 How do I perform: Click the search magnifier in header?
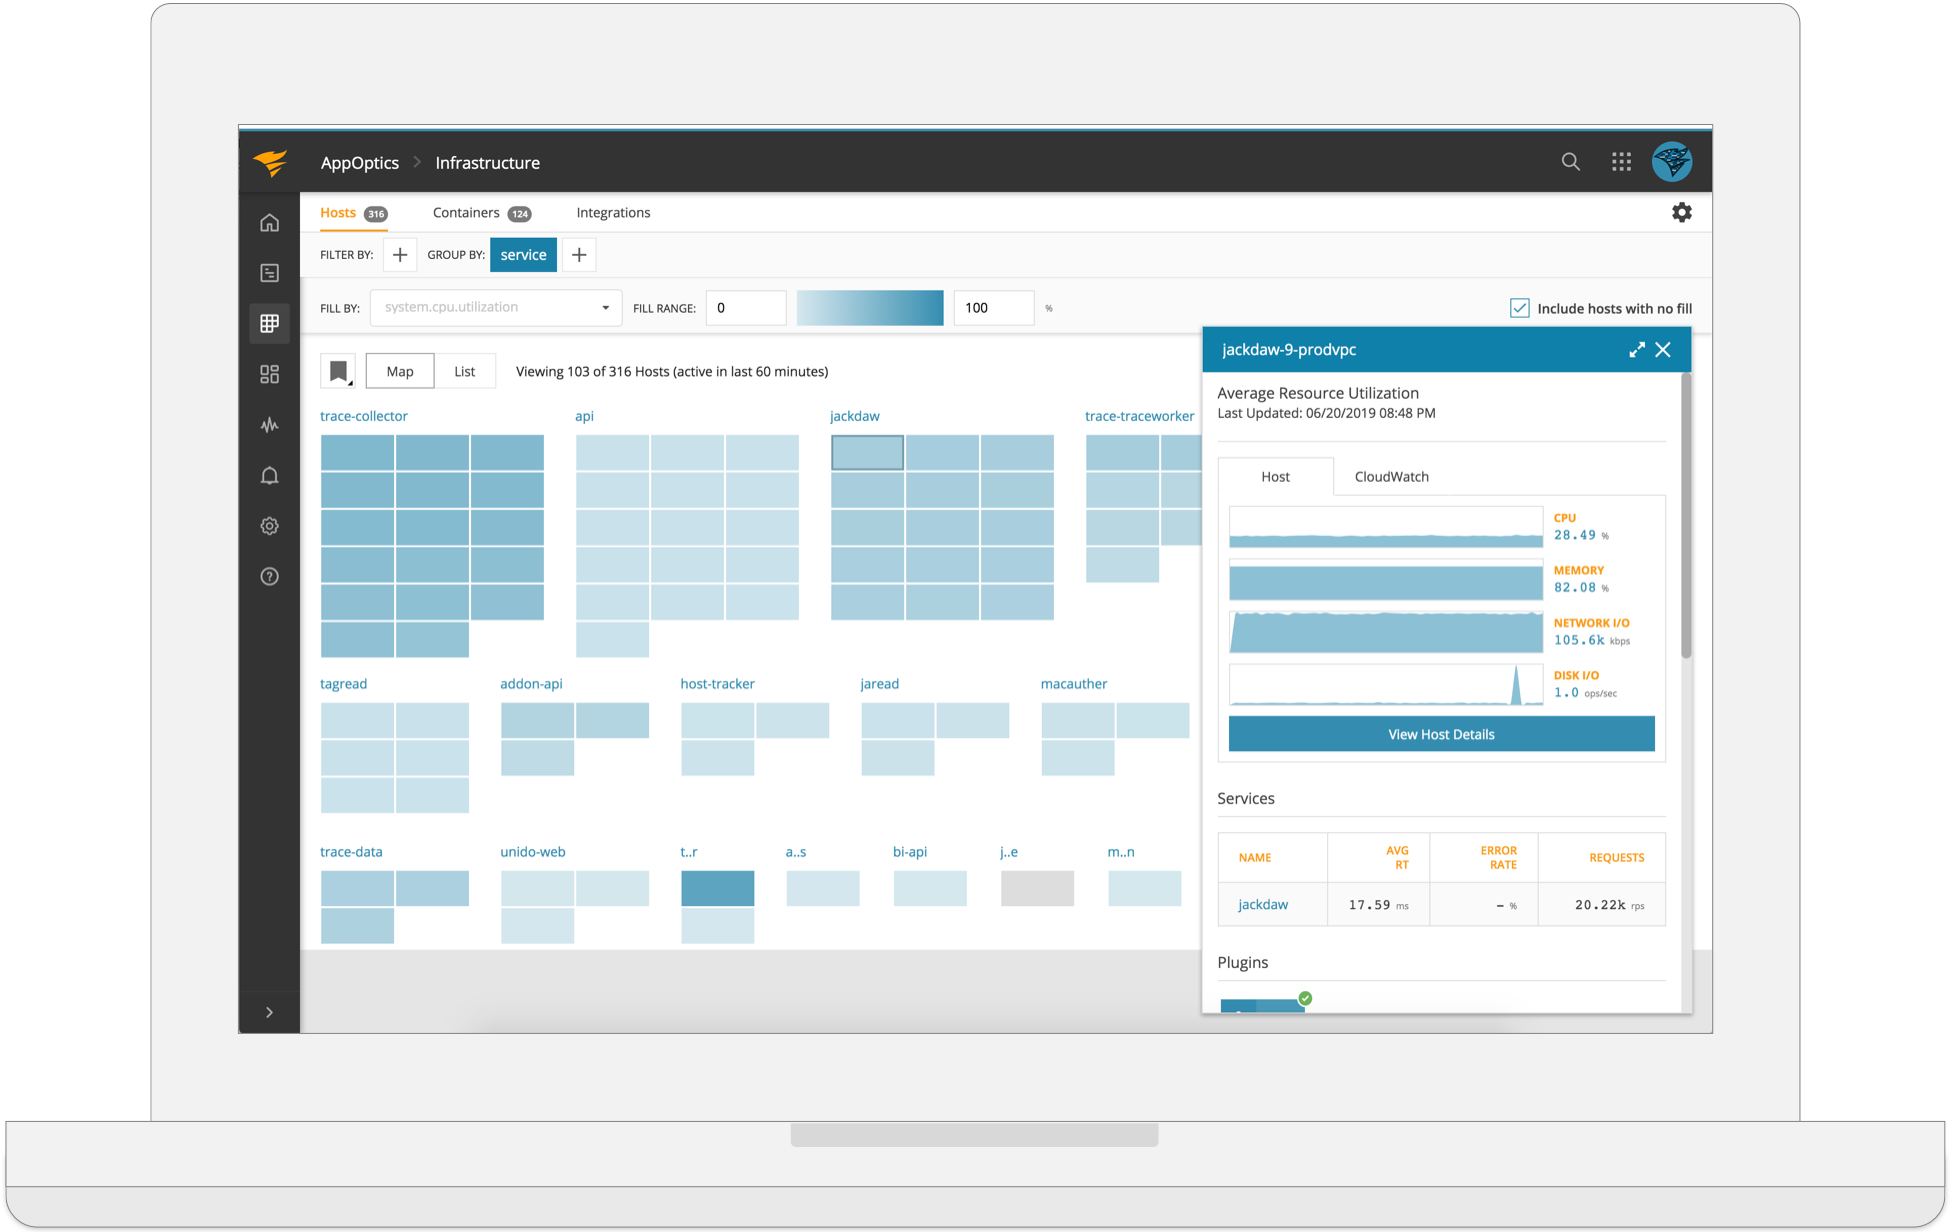[1570, 162]
